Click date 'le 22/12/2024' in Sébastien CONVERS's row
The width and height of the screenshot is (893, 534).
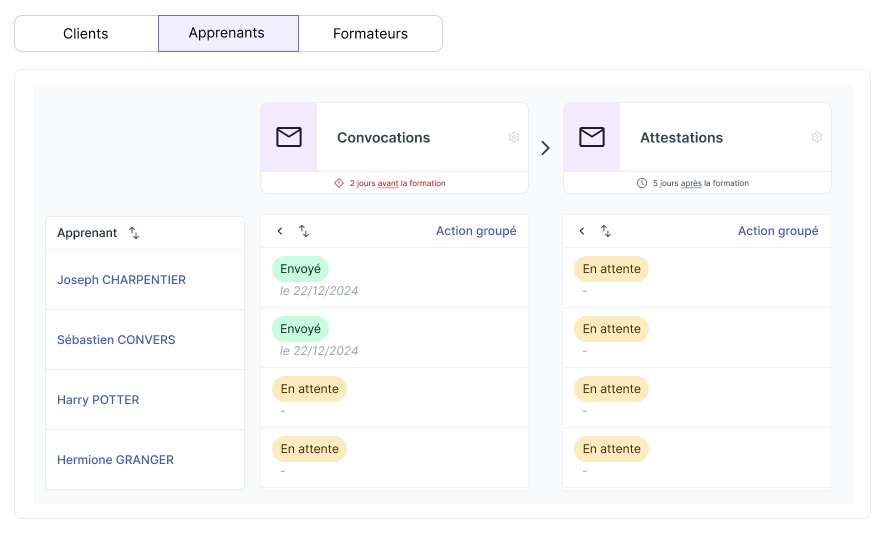319,351
